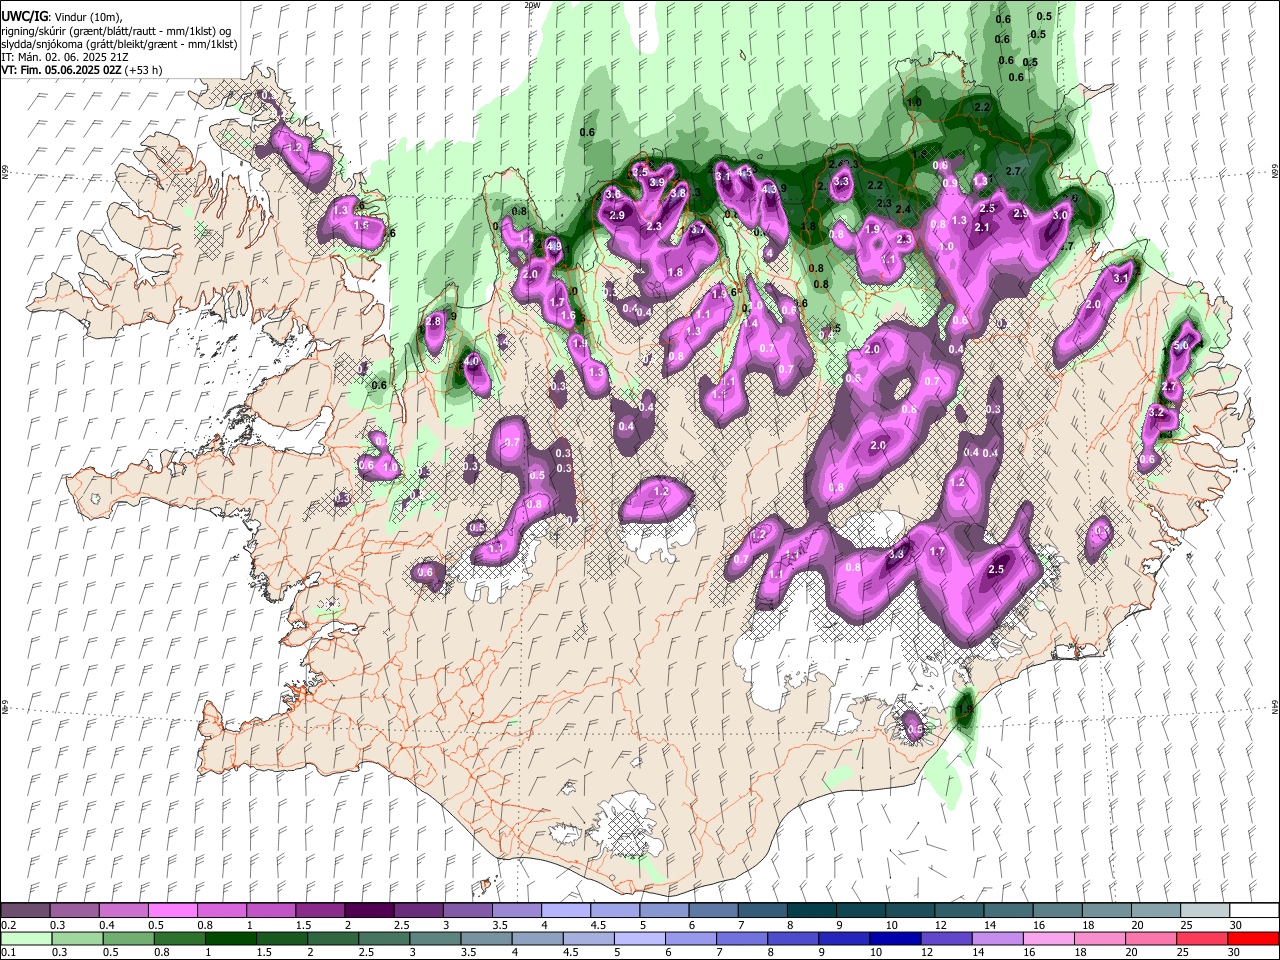
Task: Choose upper-row swatch between 7 and 8
Action: pos(762,911)
